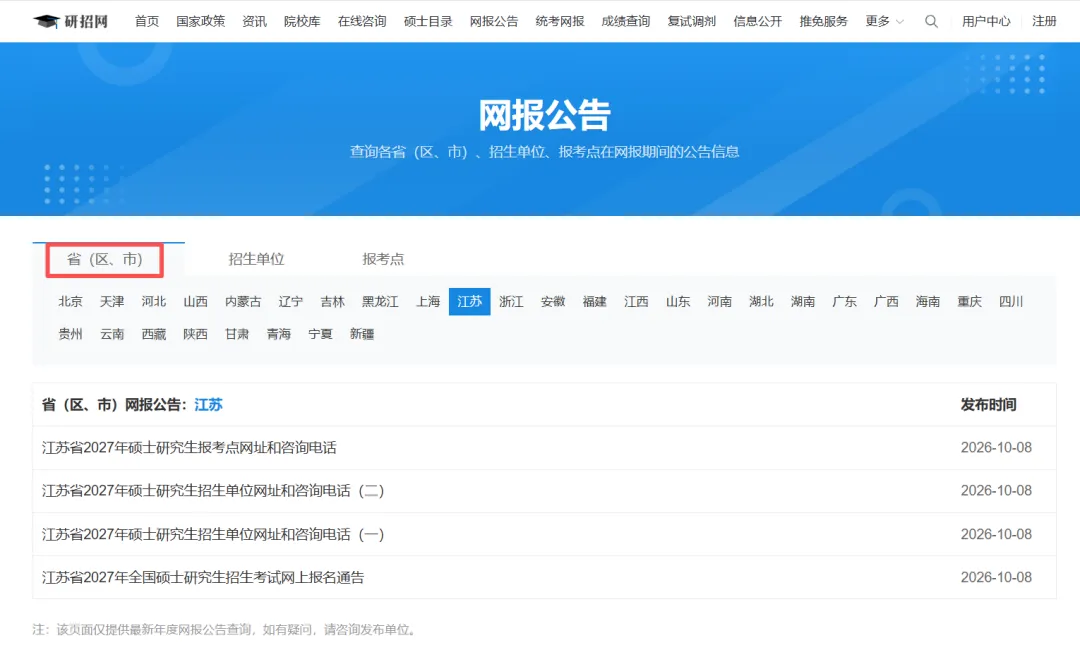Screen dimensions: 1080x650
Task: Open 网报公告 navigation item
Action: click(494, 21)
